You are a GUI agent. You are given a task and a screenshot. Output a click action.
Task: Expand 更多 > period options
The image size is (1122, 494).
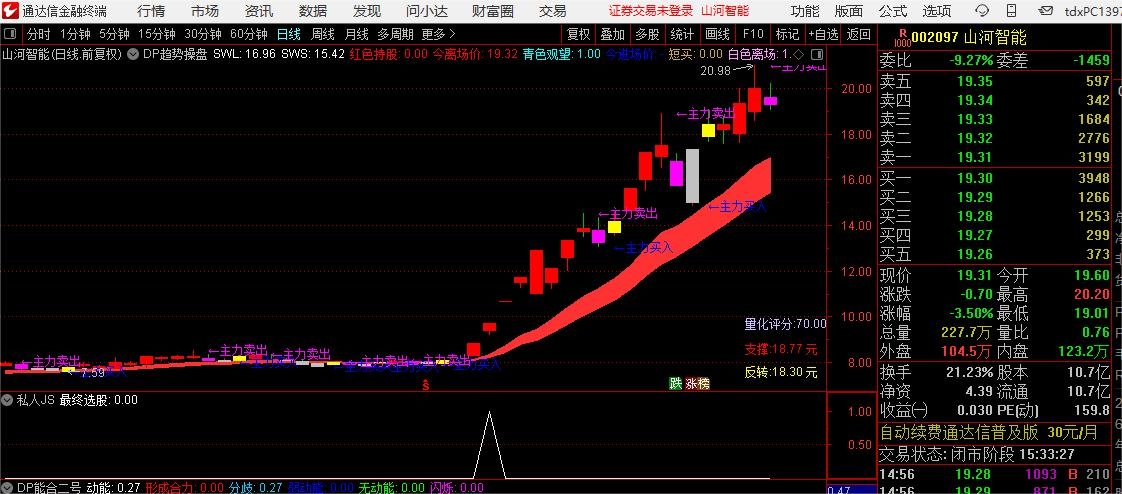point(438,34)
